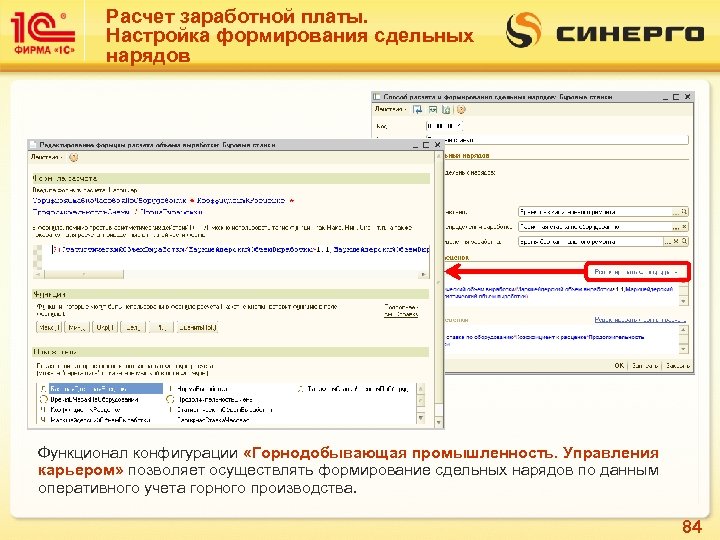The image size is (720, 540).
Task: Open Редактировать формулу dropdown button
Action: coord(638,272)
